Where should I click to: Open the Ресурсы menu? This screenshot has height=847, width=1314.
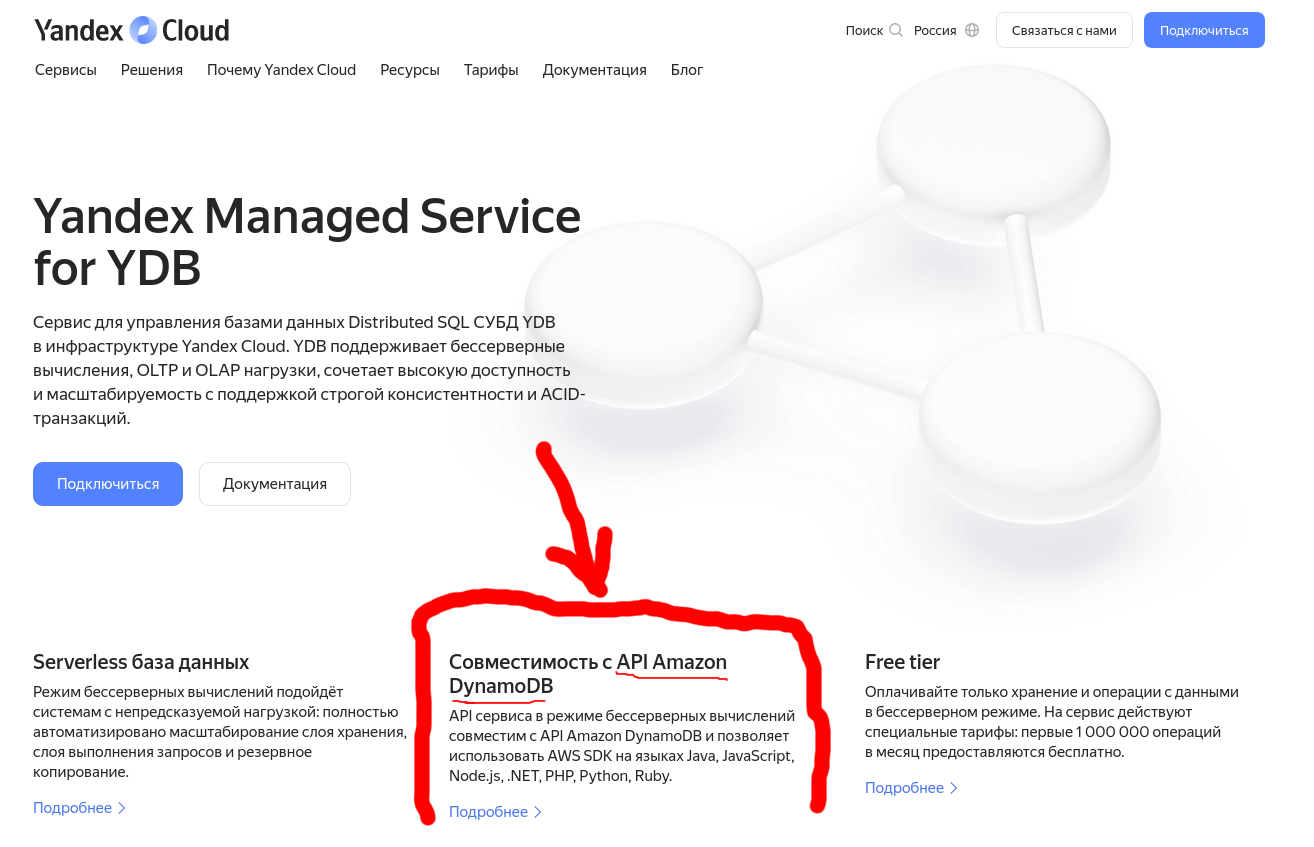click(410, 70)
